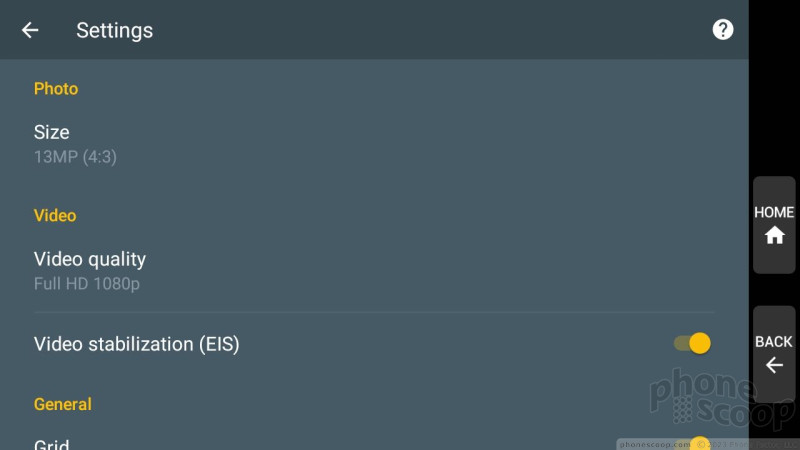Open the photo Size option
The image size is (800, 450).
pos(374,144)
